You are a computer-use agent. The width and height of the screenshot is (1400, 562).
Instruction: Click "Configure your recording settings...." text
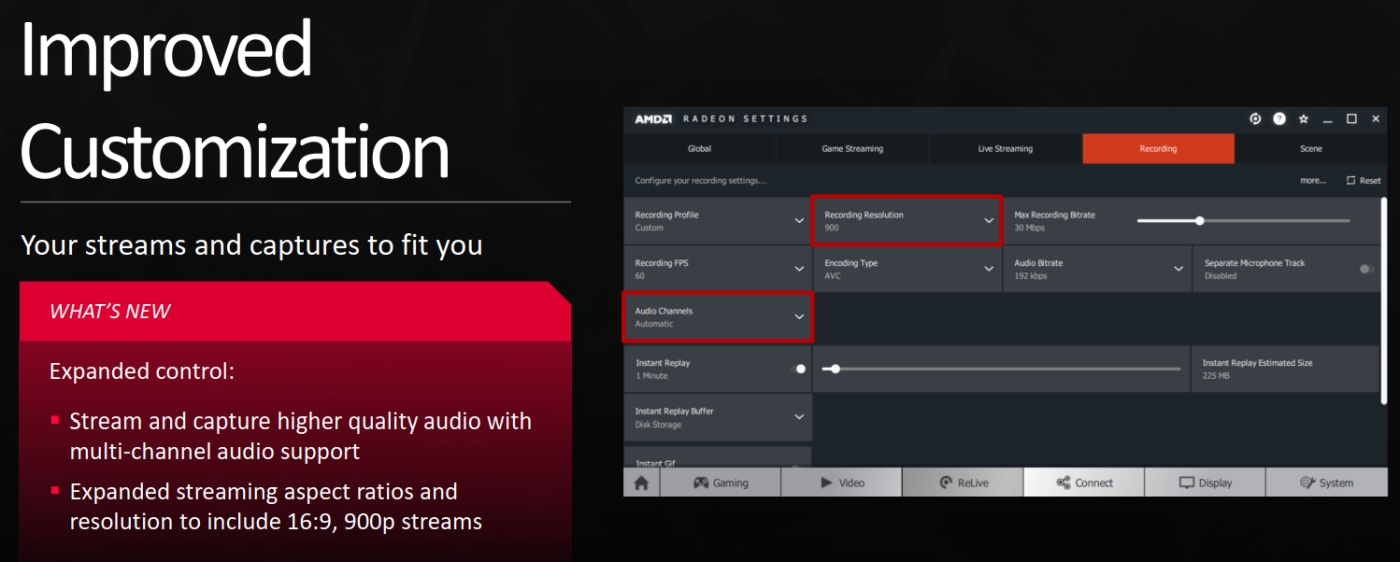click(701, 181)
